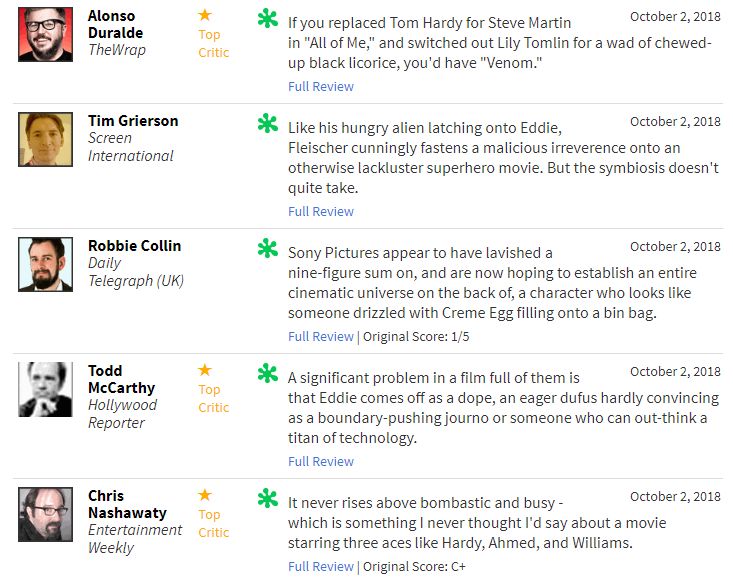733x578 pixels.
Task: Click the Top Critic star for Alonso Duralde
Action: [x=205, y=15]
